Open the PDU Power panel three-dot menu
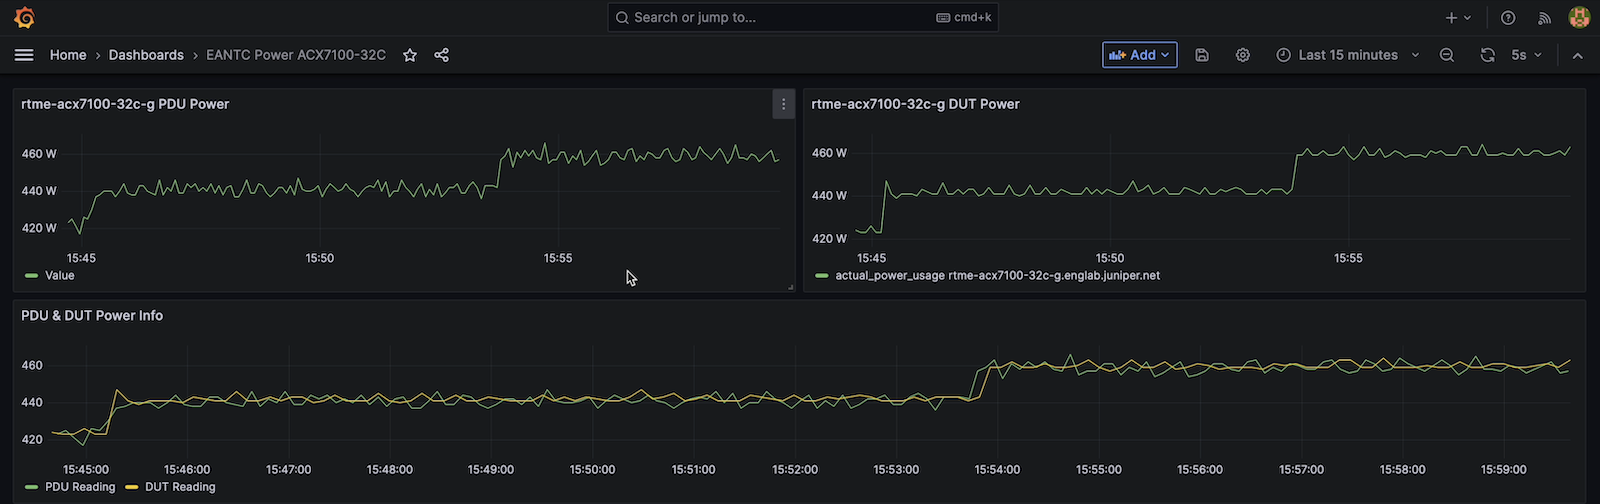The image size is (1600, 504). tap(783, 104)
